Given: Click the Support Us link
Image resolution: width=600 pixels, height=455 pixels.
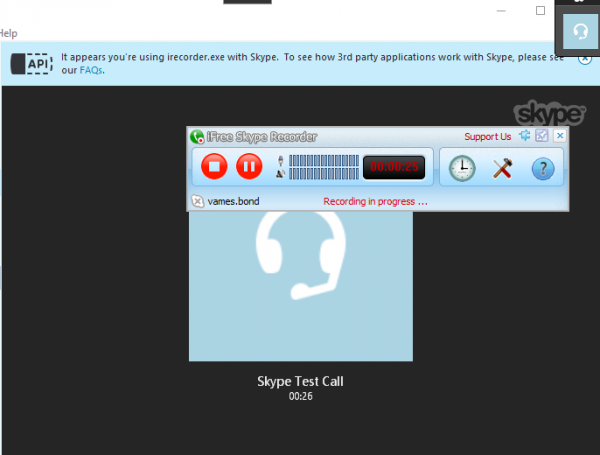Looking at the screenshot, I should [488, 137].
